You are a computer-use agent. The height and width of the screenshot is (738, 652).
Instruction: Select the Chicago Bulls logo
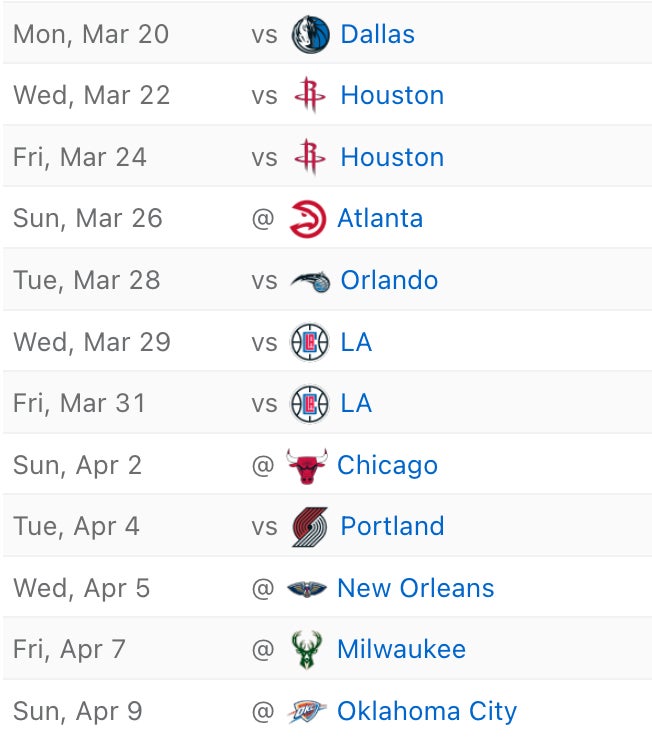tap(307, 466)
